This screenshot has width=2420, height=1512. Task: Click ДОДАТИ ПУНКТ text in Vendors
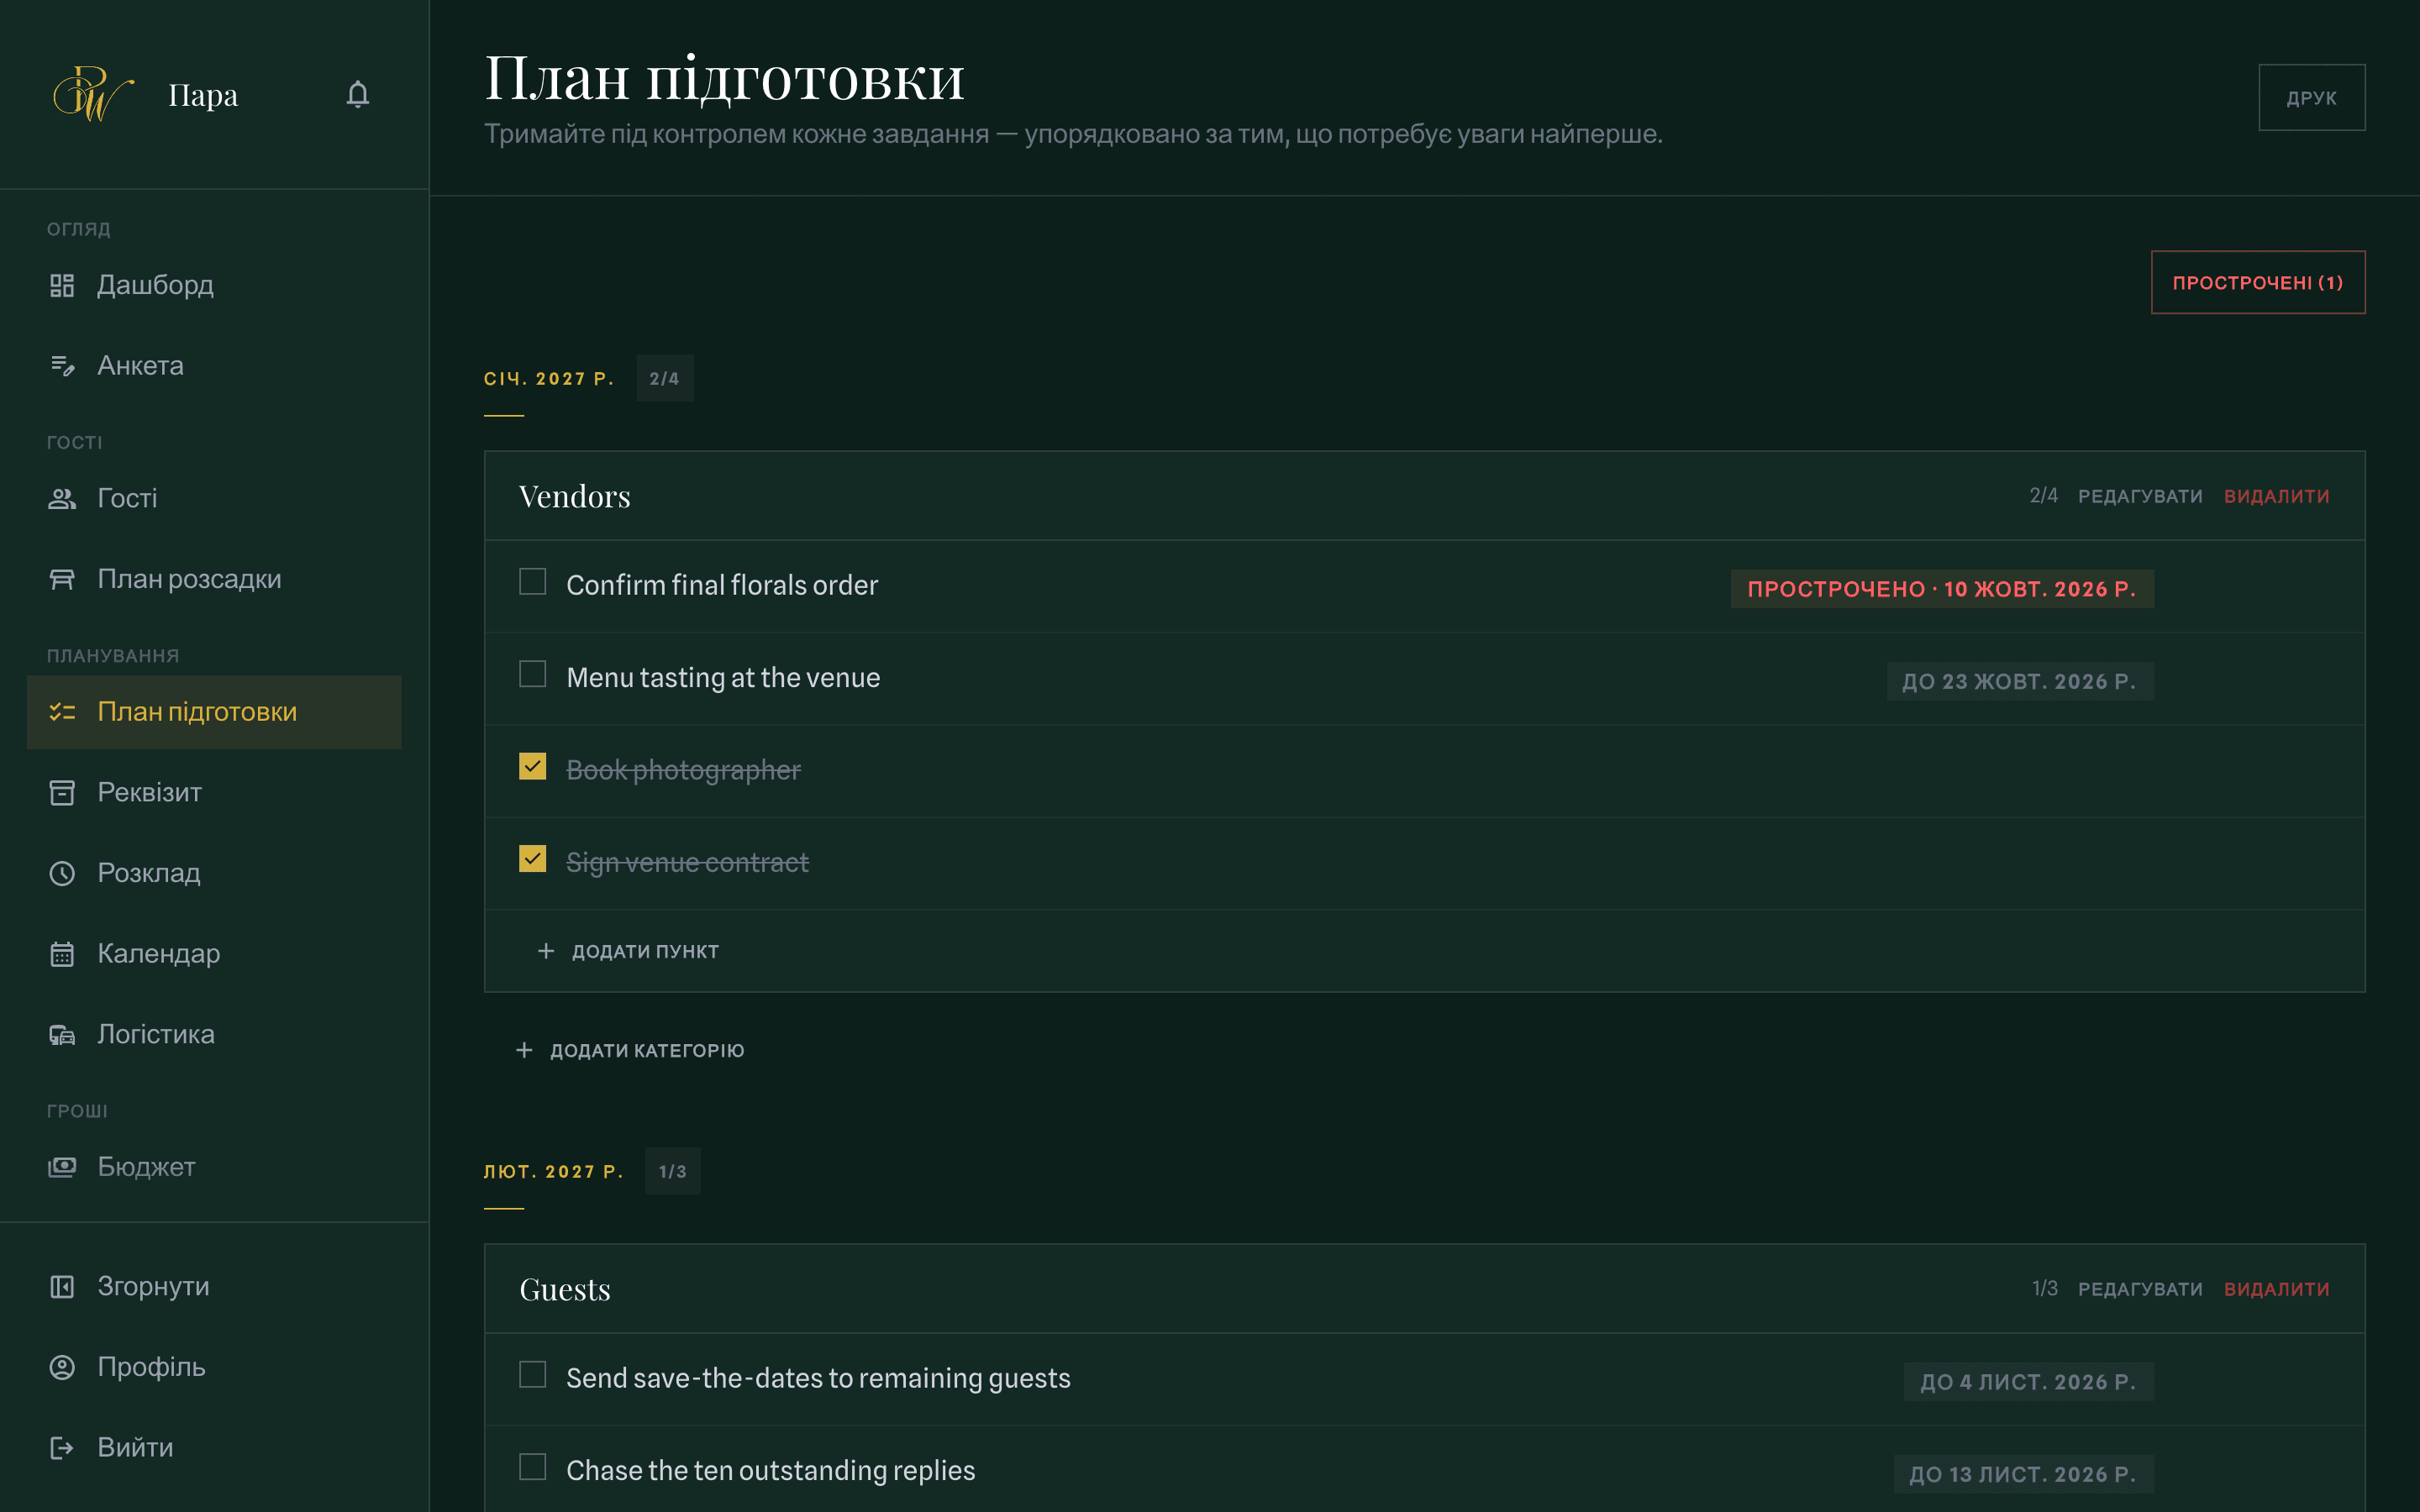pos(645,951)
